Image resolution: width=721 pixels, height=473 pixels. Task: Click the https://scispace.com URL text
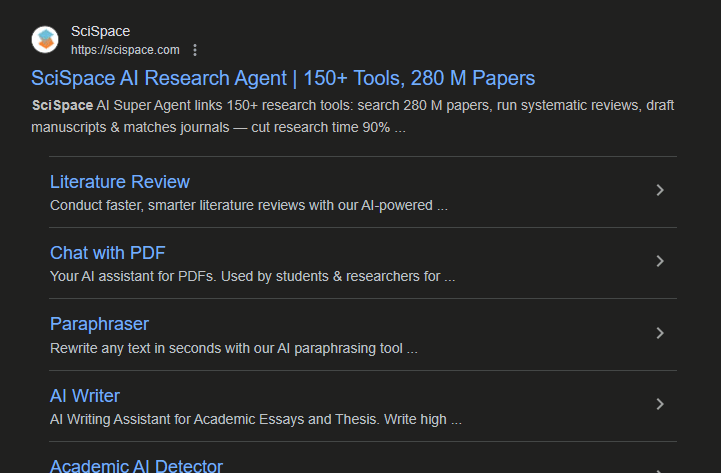(x=125, y=50)
